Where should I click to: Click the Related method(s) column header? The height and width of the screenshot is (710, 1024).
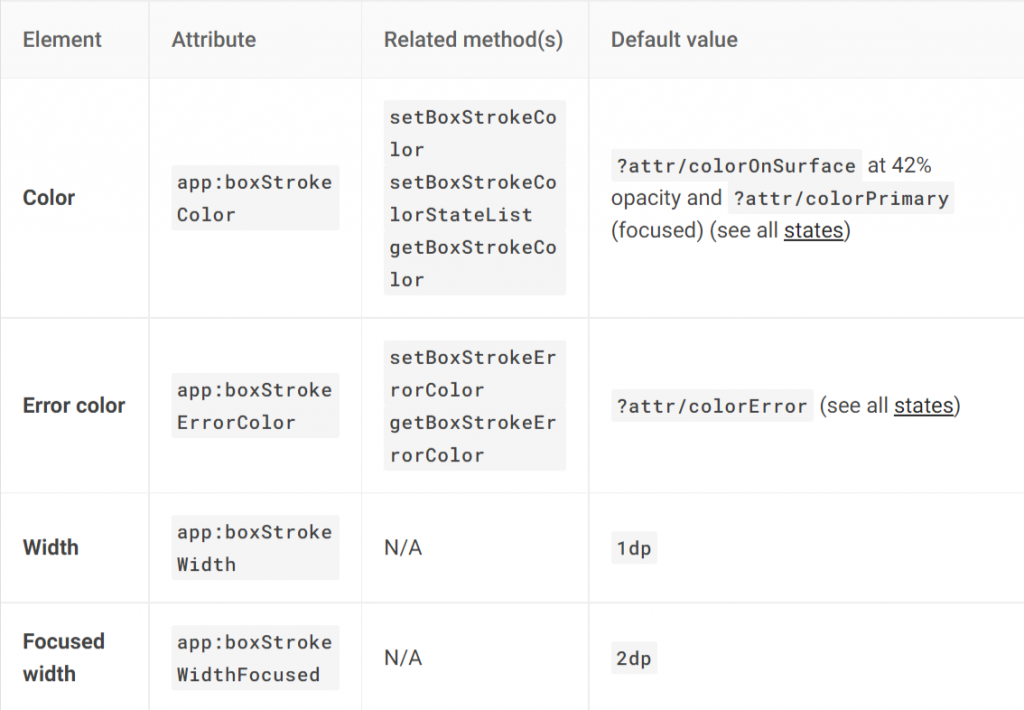point(473,40)
